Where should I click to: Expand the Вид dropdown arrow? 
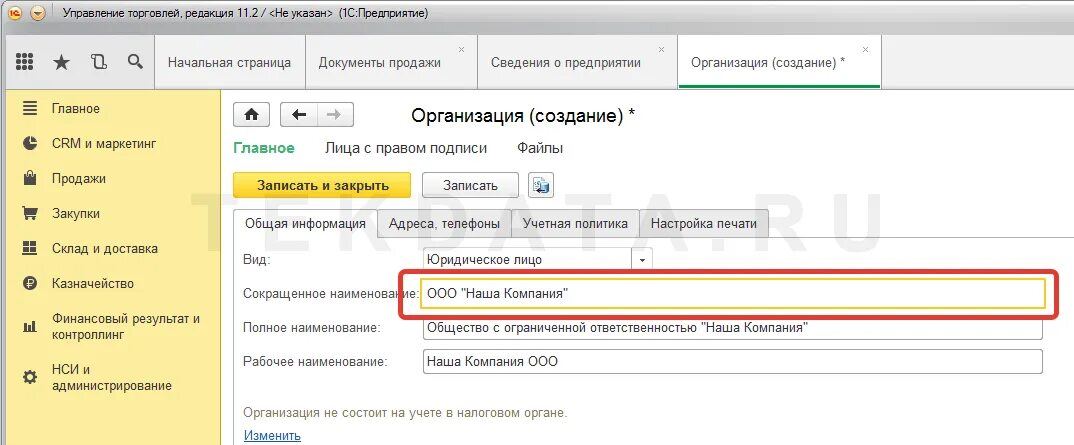tap(642, 260)
